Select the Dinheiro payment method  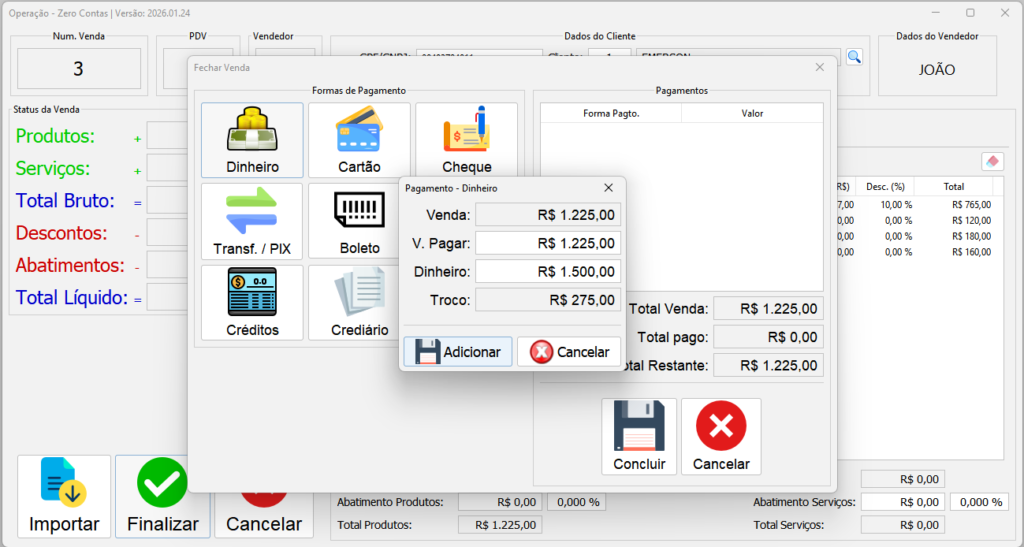pyautogui.click(x=252, y=140)
